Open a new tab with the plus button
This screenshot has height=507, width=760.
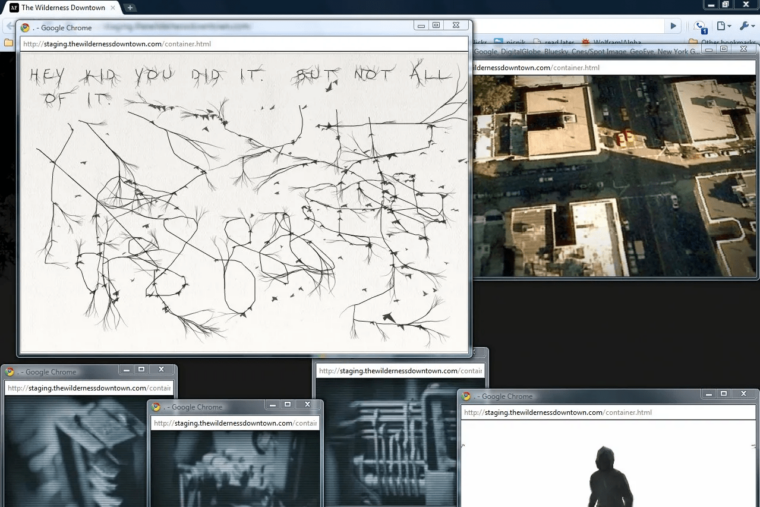pos(130,7)
